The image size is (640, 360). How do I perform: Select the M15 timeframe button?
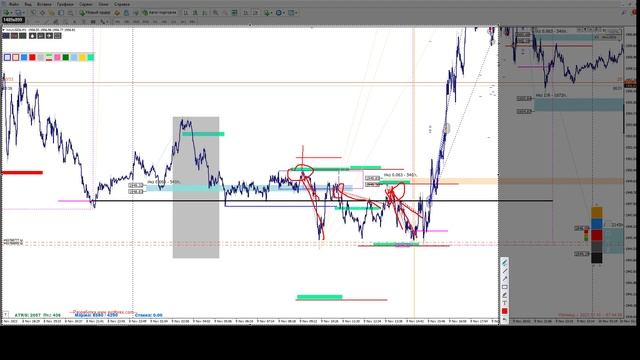(x=136, y=22)
